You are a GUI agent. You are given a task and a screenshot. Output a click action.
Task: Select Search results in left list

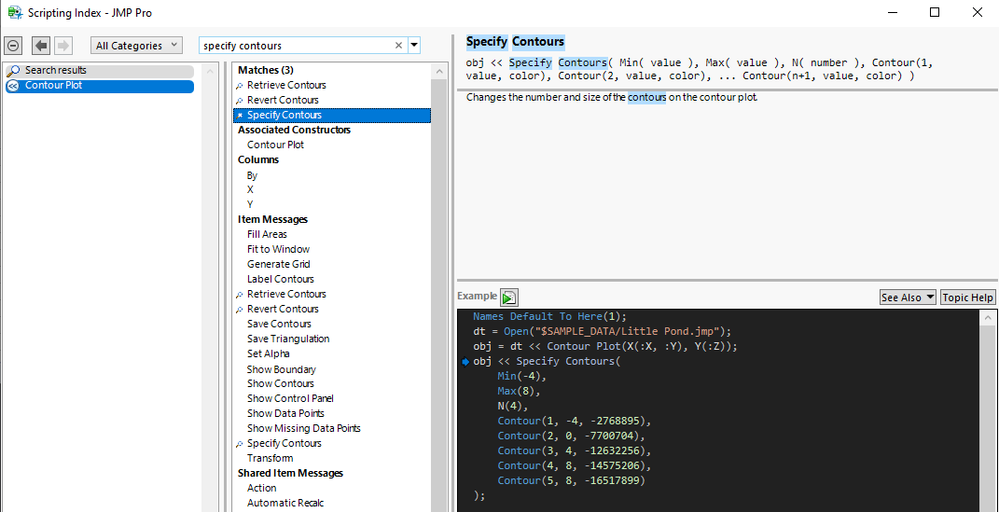click(x=55, y=71)
